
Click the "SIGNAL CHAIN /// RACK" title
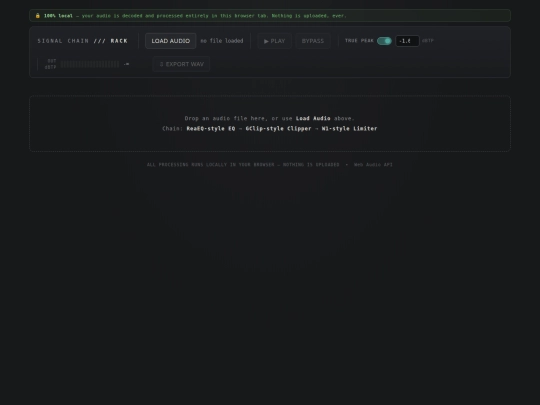pyautogui.click(x=83, y=41)
